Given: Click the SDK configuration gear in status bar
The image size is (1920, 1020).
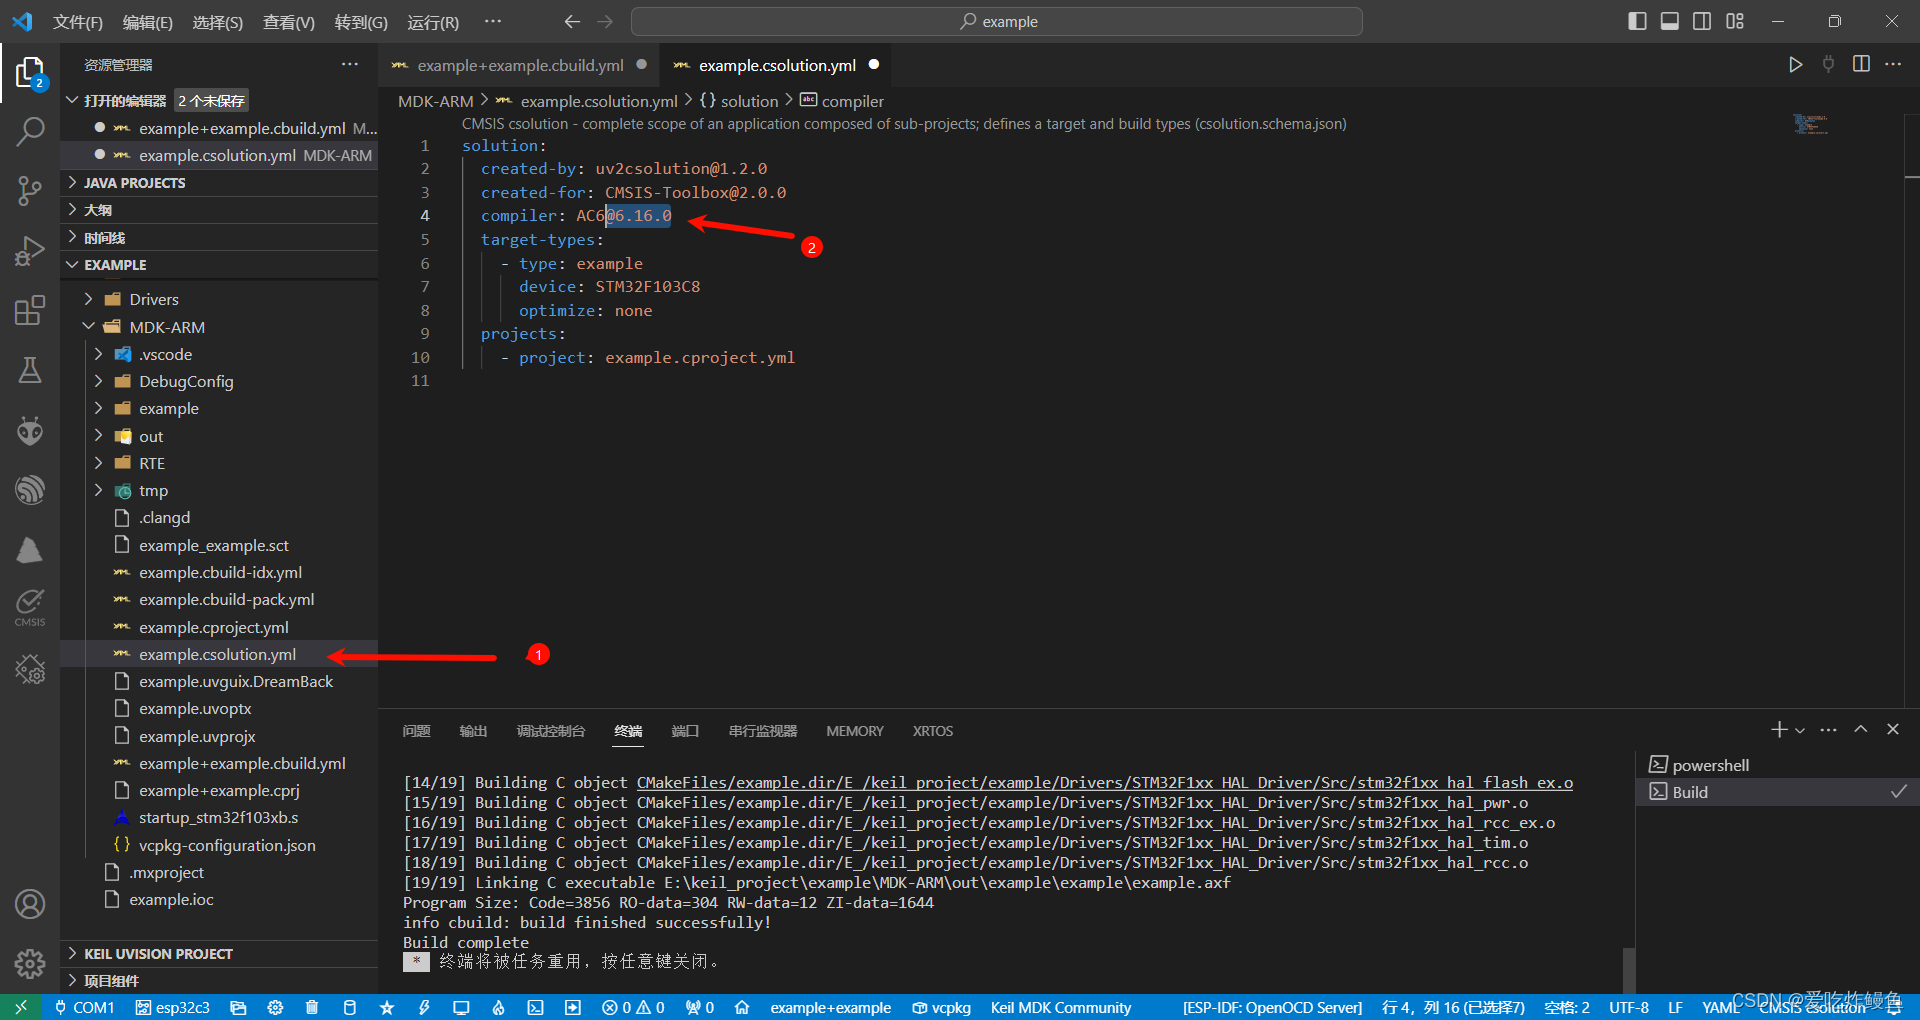Looking at the screenshot, I should (275, 1007).
